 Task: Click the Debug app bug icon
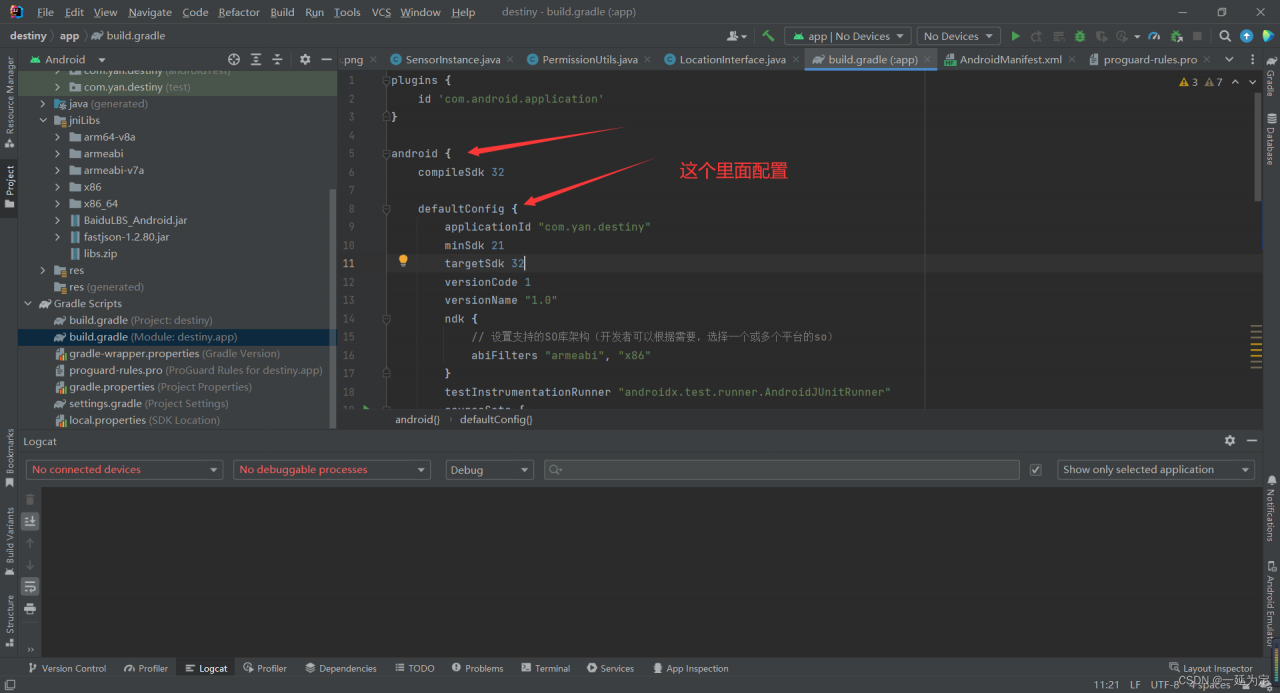pos(1080,36)
